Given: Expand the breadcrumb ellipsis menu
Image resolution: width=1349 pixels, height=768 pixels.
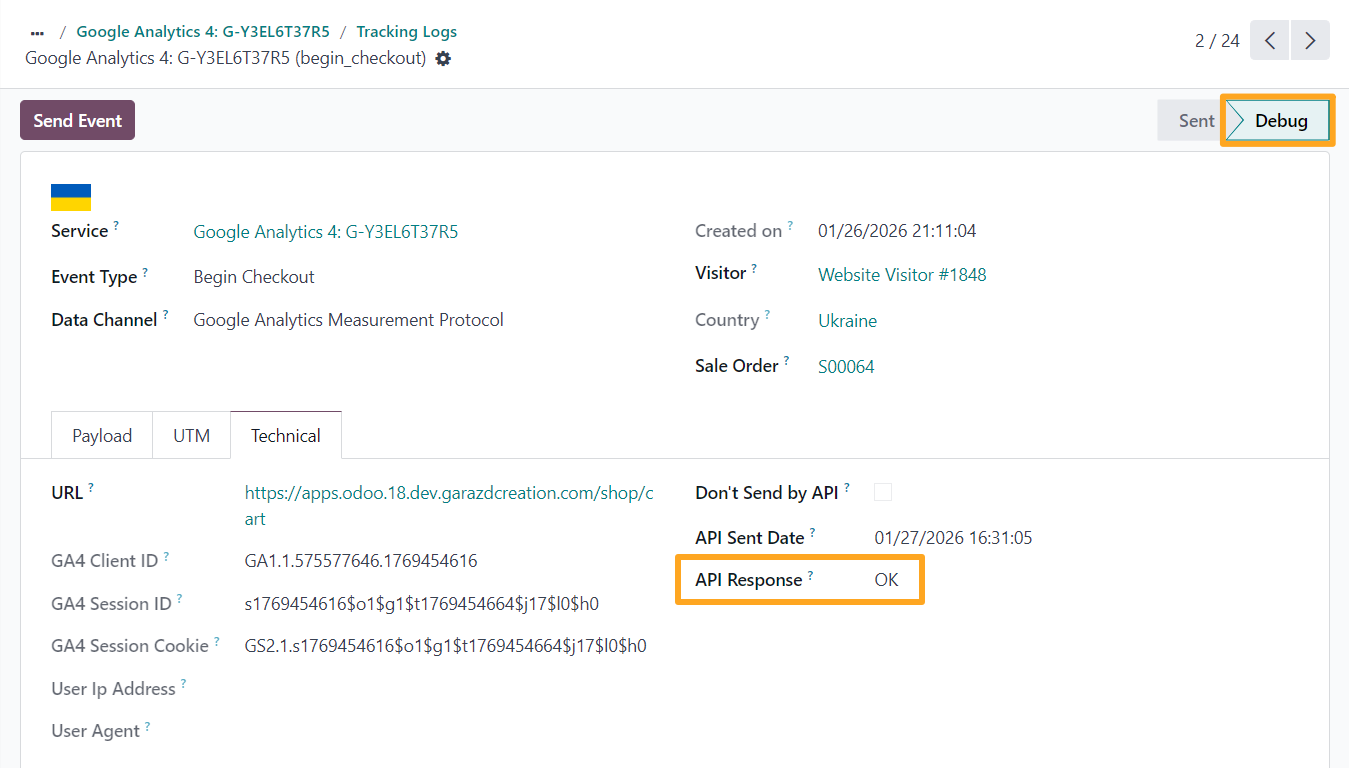Looking at the screenshot, I should (x=38, y=32).
